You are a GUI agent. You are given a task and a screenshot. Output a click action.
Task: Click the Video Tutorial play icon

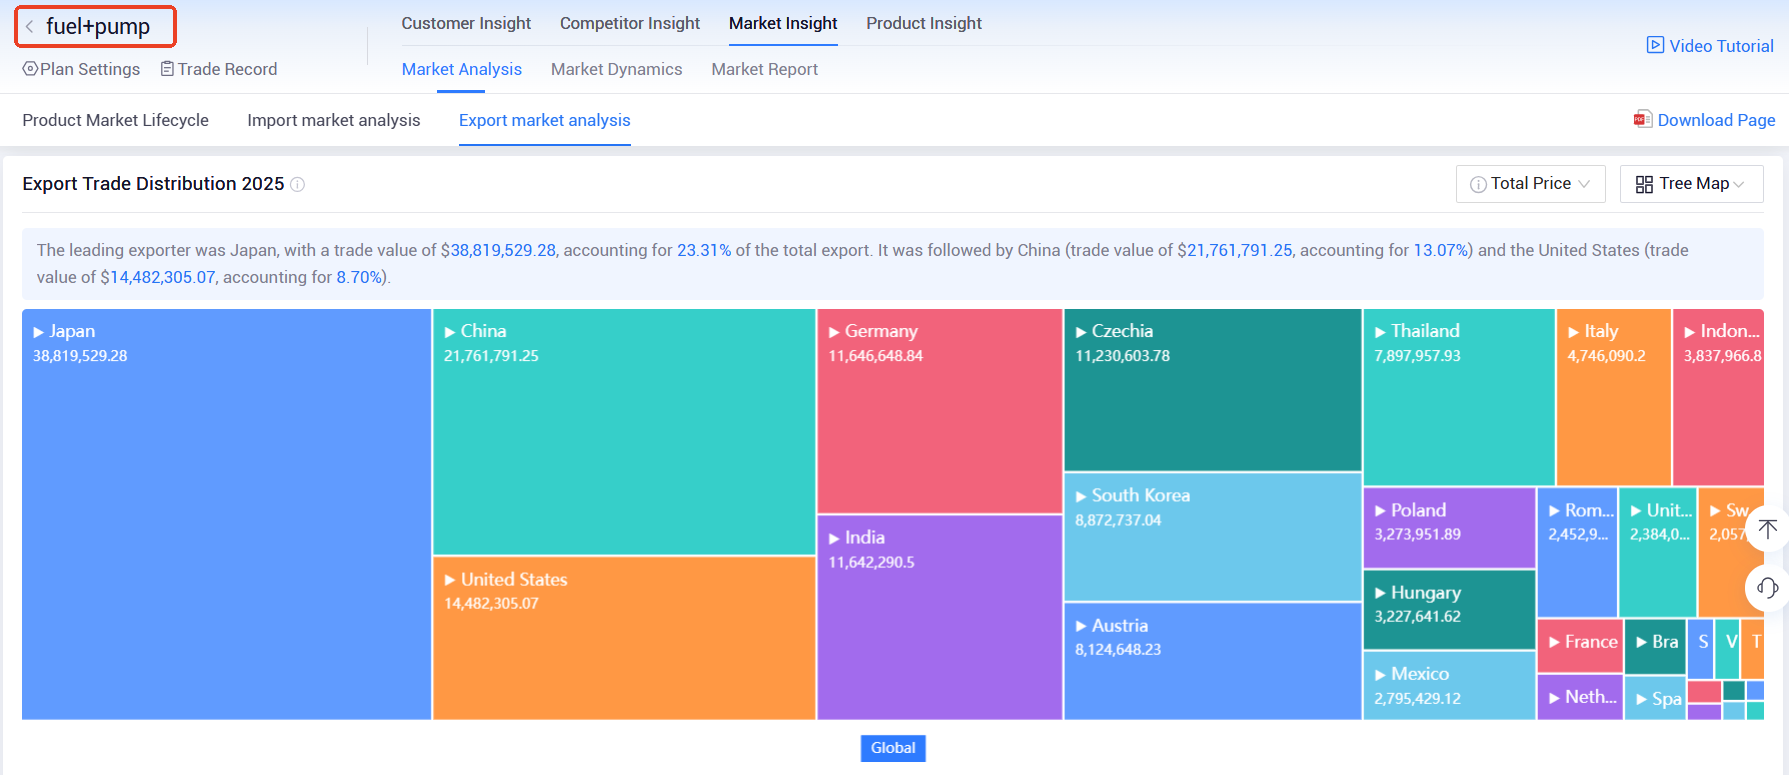click(x=1655, y=45)
